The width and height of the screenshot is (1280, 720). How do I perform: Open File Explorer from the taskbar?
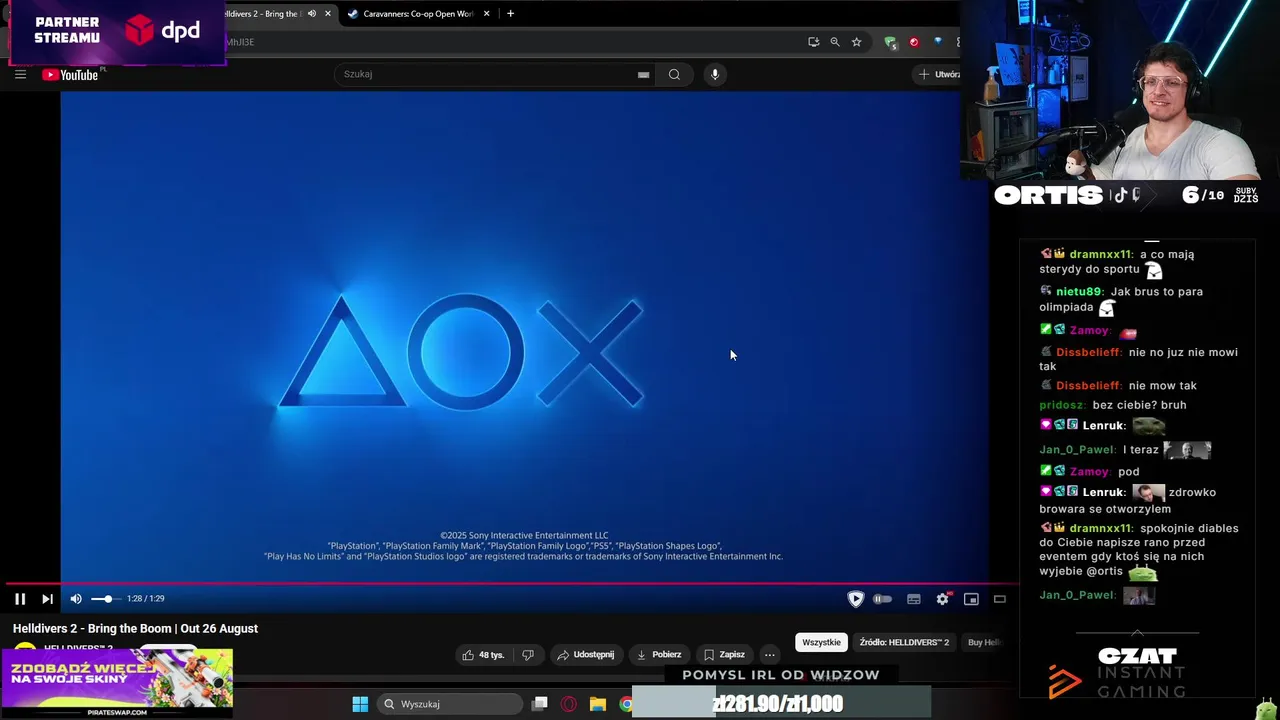click(597, 704)
